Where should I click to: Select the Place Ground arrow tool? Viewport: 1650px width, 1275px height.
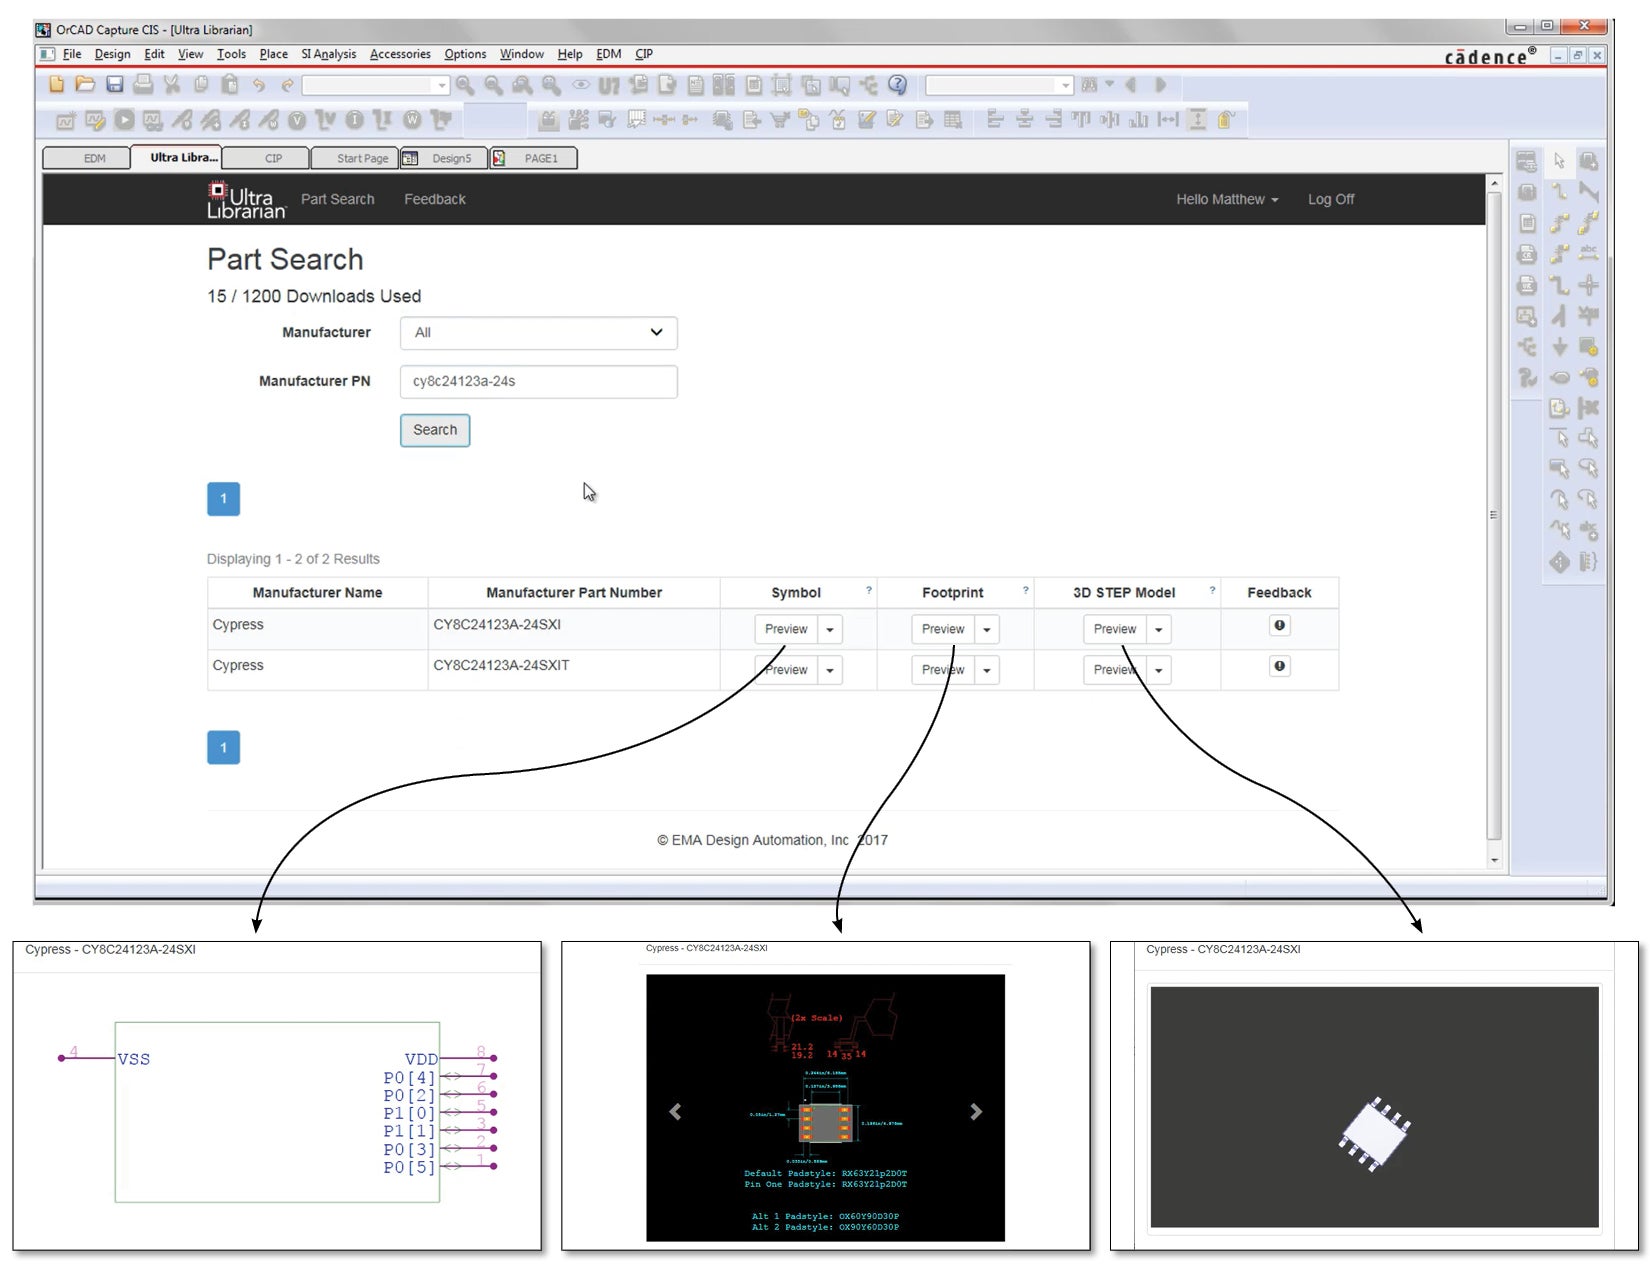(x=1559, y=347)
